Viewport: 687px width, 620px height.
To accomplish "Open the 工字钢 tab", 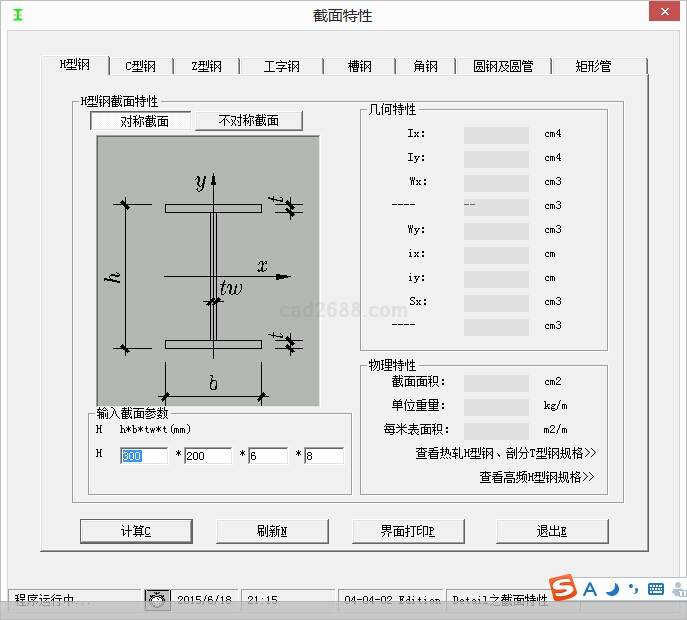I will point(281,66).
